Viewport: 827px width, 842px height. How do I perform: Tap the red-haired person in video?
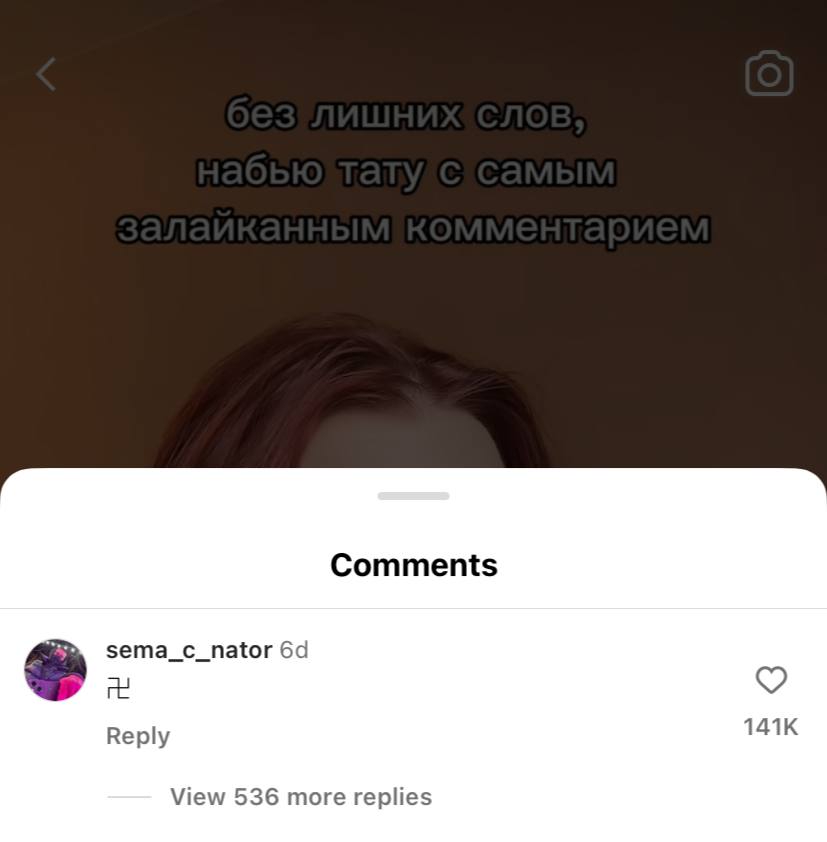(x=354, y=397)
